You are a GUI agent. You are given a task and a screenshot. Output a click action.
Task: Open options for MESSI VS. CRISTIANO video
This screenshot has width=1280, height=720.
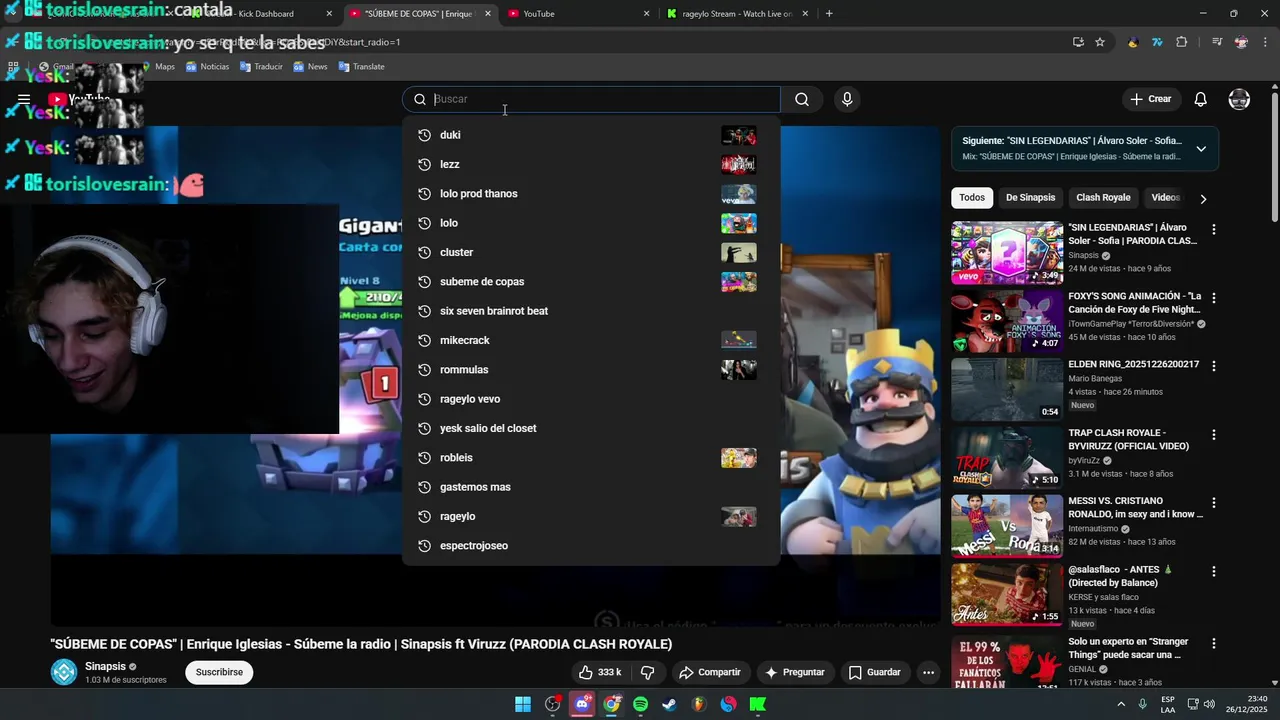click(x=1214, y=503)
